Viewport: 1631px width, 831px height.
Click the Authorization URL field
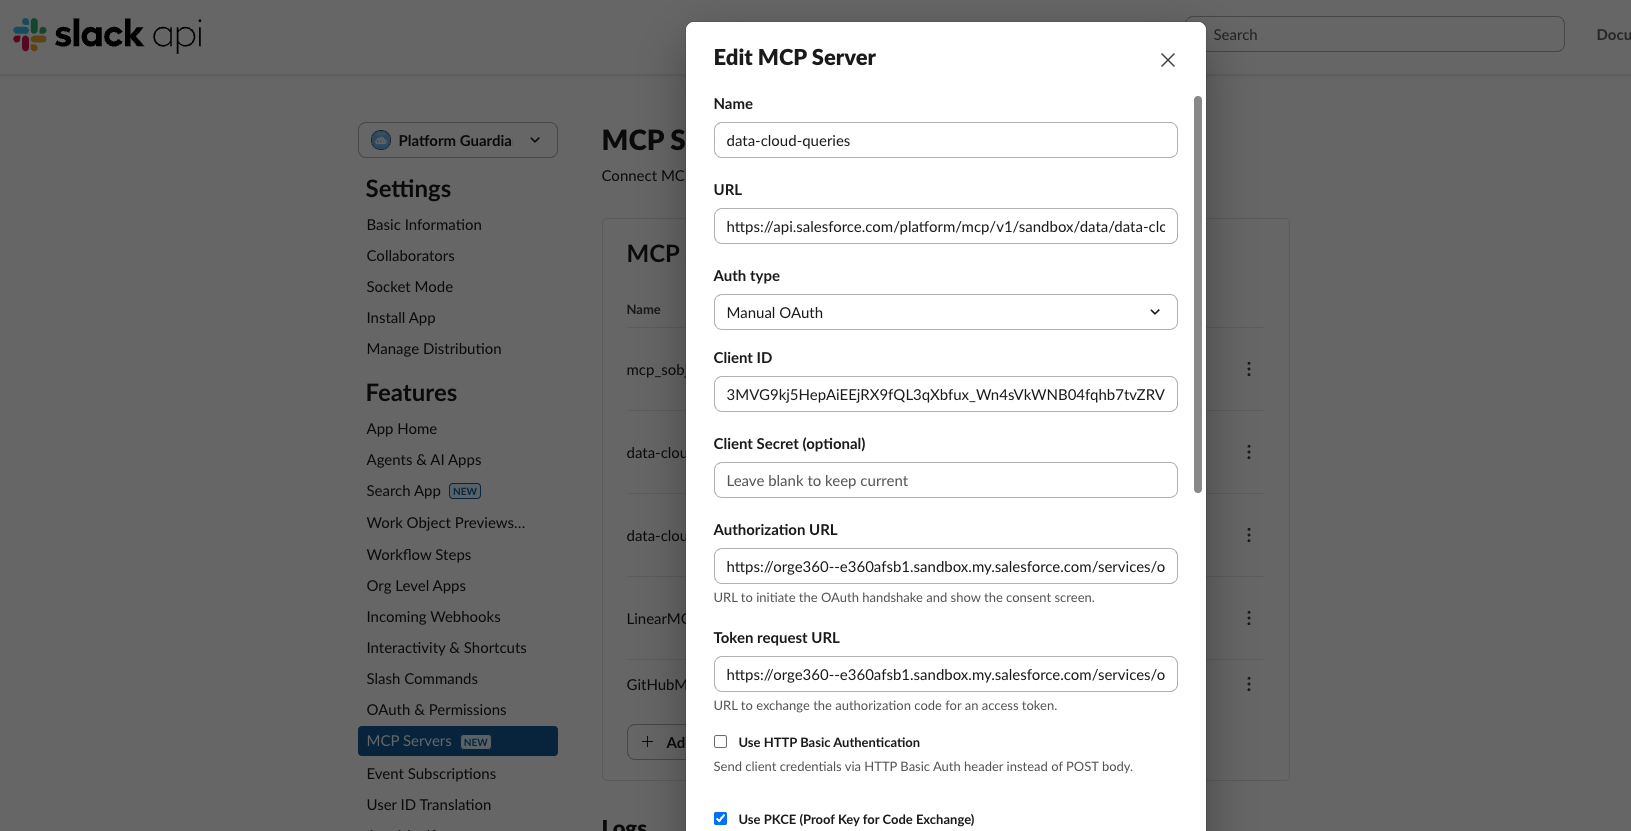945,566
